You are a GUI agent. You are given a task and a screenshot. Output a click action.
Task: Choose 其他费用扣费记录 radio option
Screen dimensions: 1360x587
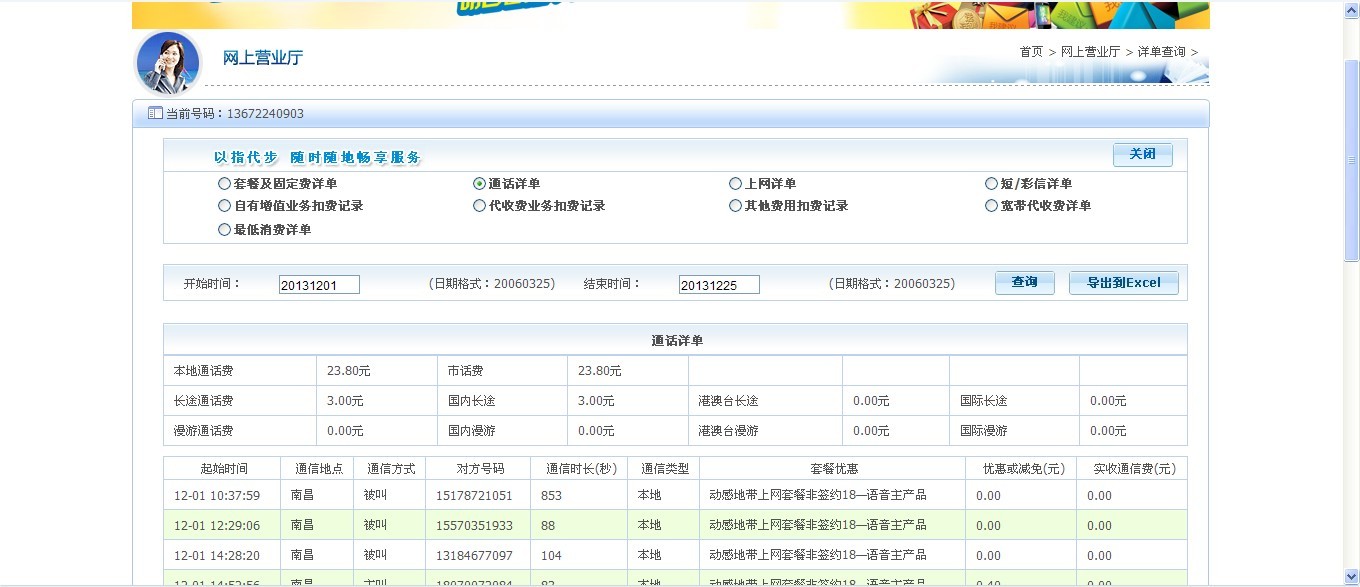(x=736, y=206)
